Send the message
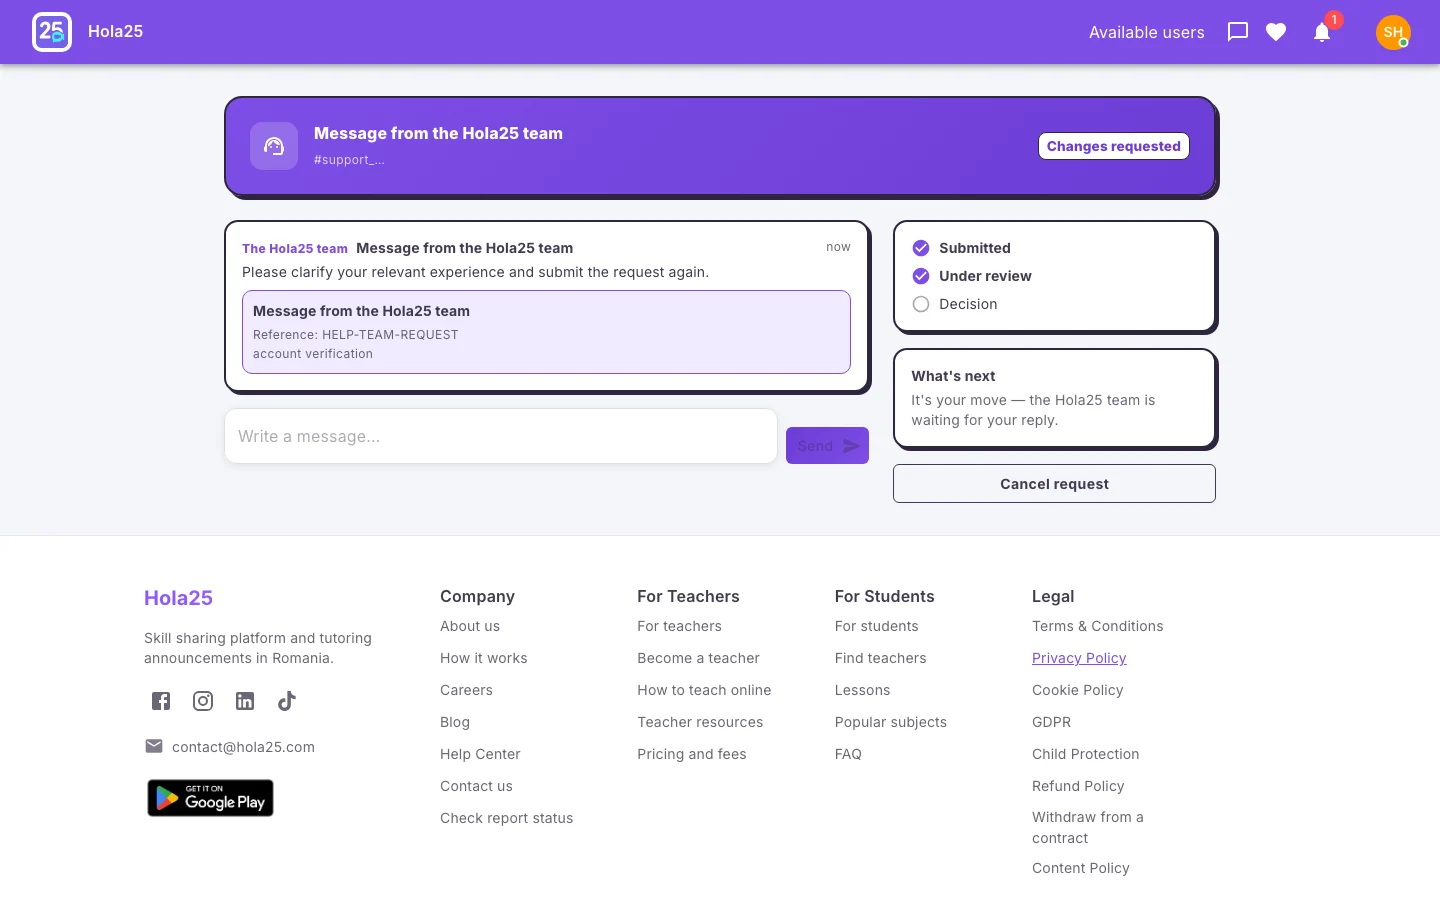 click(827, 446)
